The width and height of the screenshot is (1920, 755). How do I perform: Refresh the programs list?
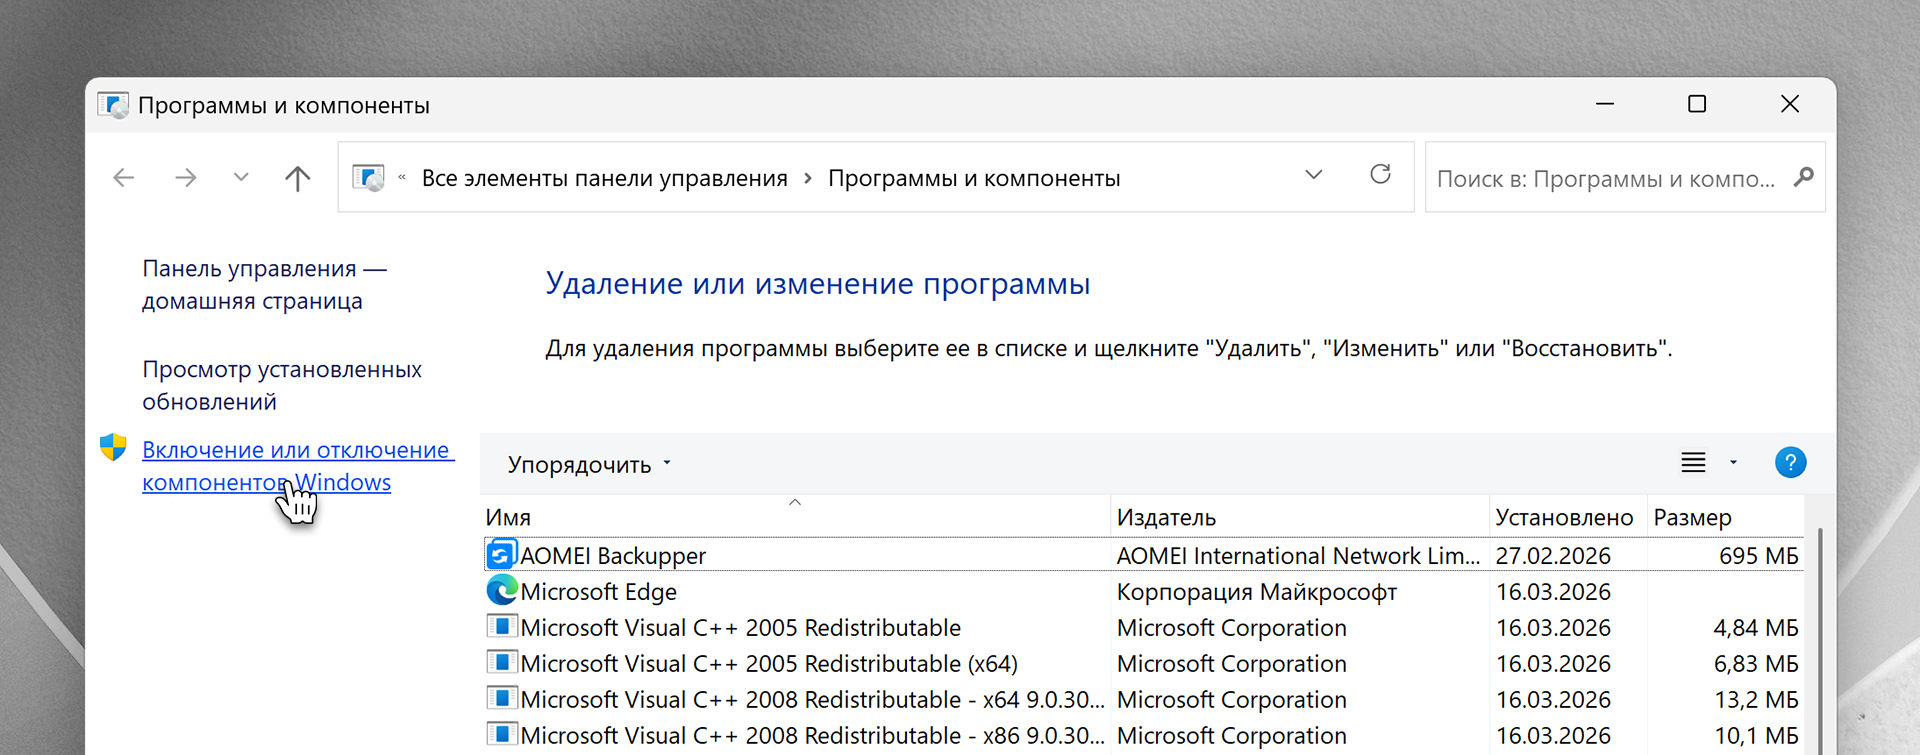tap(1380, 175)
